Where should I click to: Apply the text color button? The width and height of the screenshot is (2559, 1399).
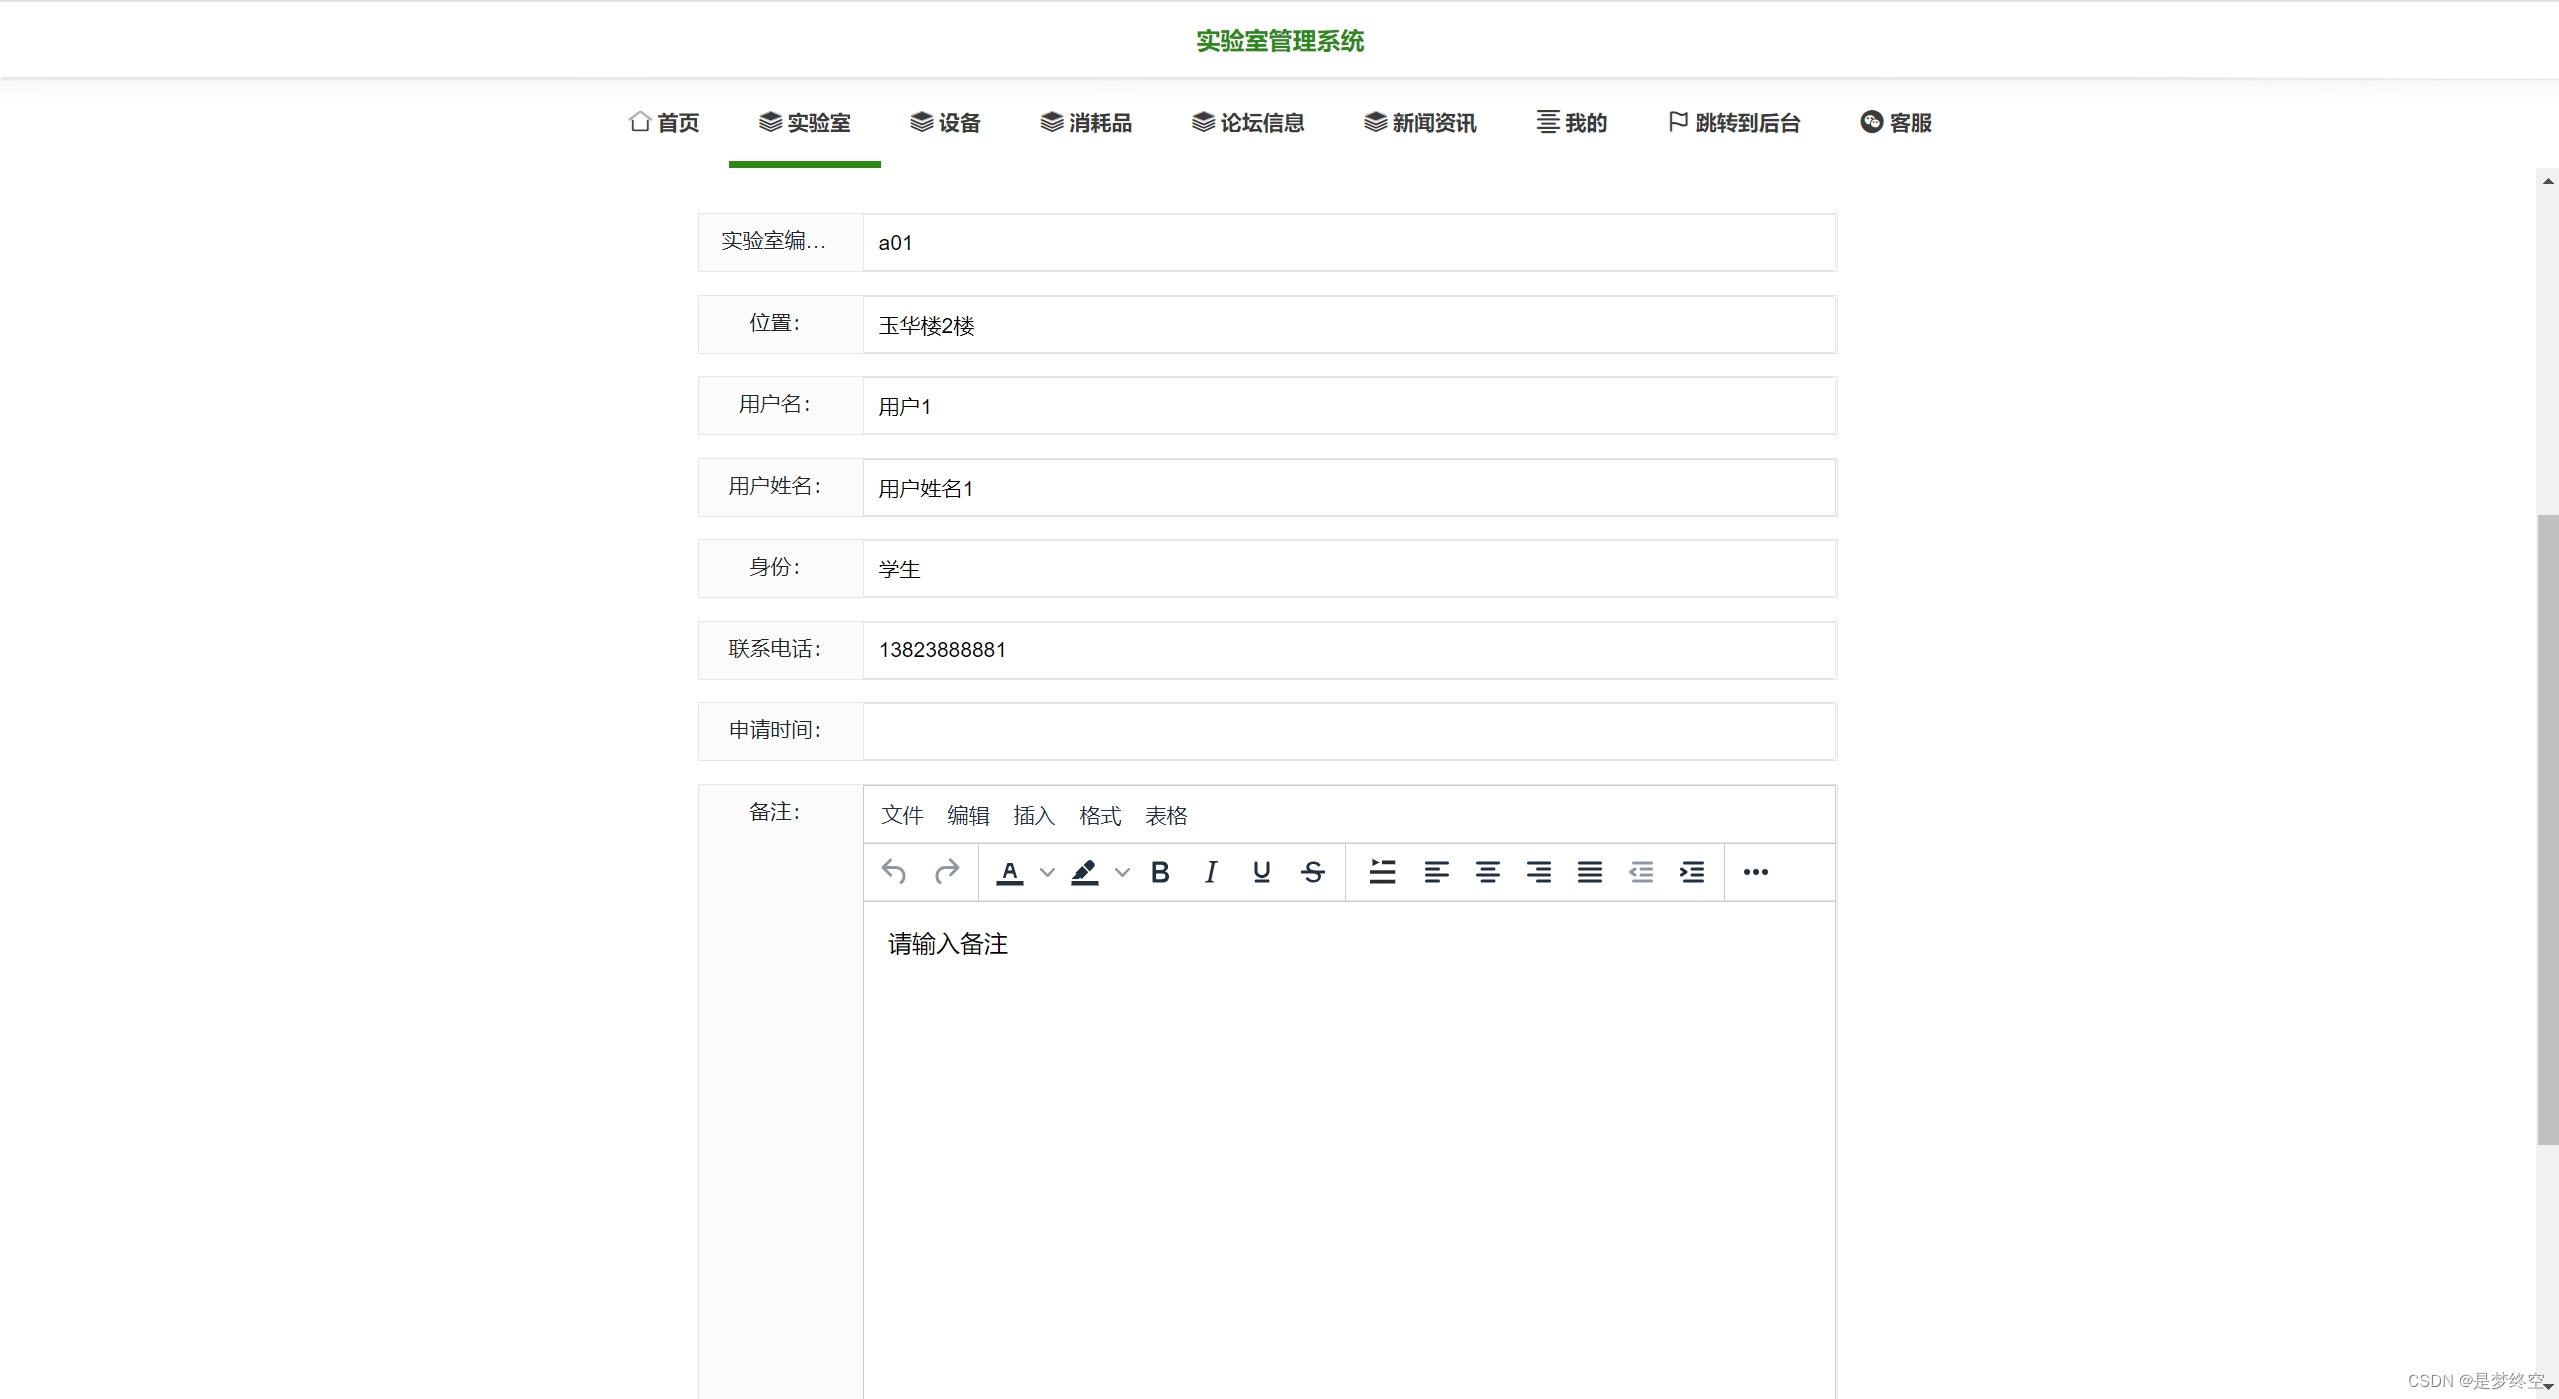(x=1010, y=872)
